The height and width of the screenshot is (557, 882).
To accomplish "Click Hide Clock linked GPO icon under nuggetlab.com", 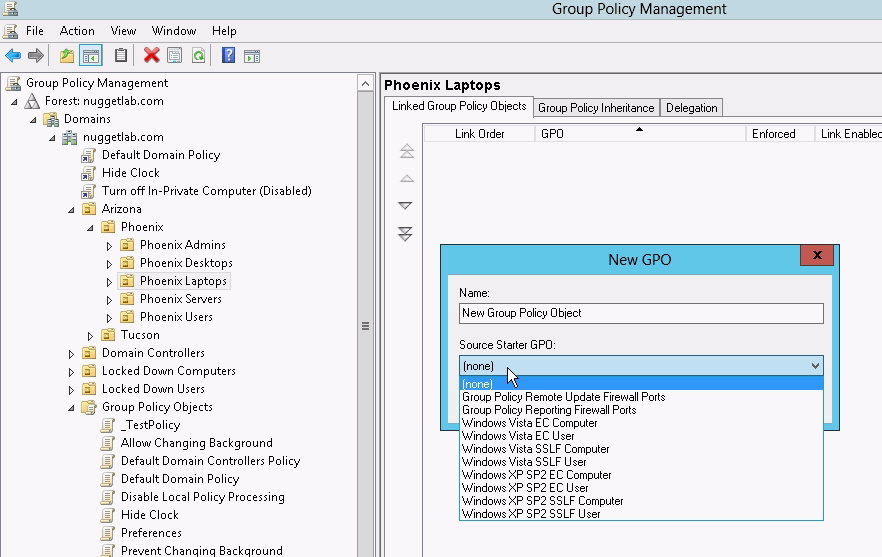I will coord(88,173).
